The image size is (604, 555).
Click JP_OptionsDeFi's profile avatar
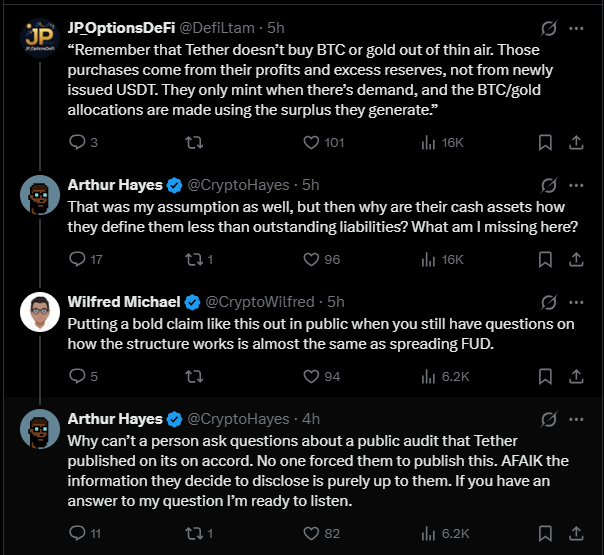coord(40,40)
